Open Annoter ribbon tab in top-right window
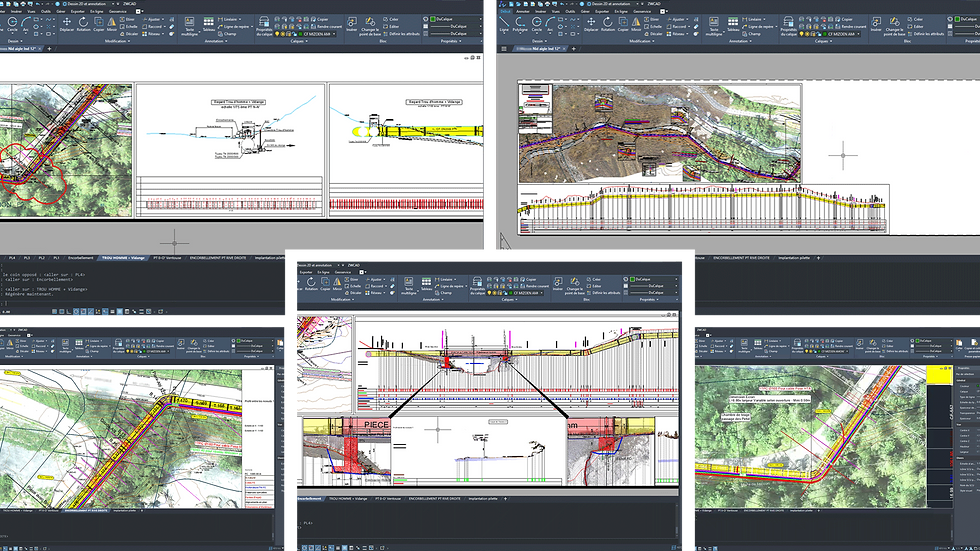980x551 pixels. tap(522, 11)
